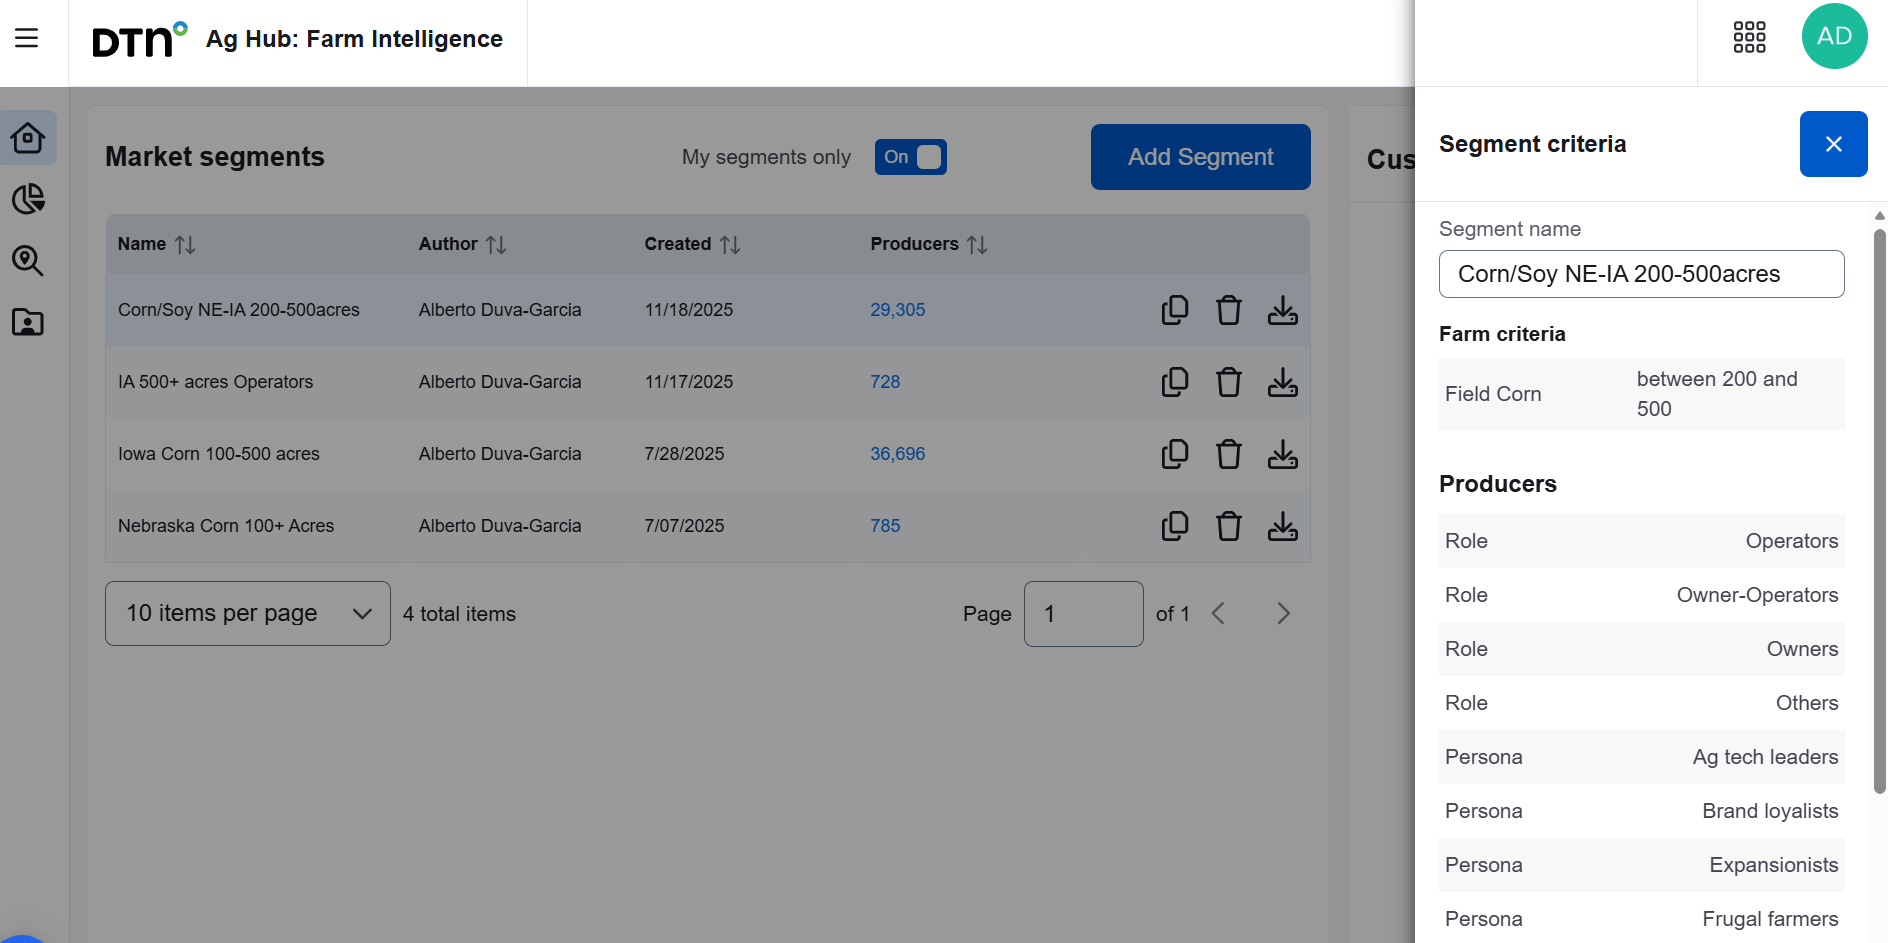Copy the Corn/Soy NE-IA 200-500acres segment

click(x=1175, y=310)
